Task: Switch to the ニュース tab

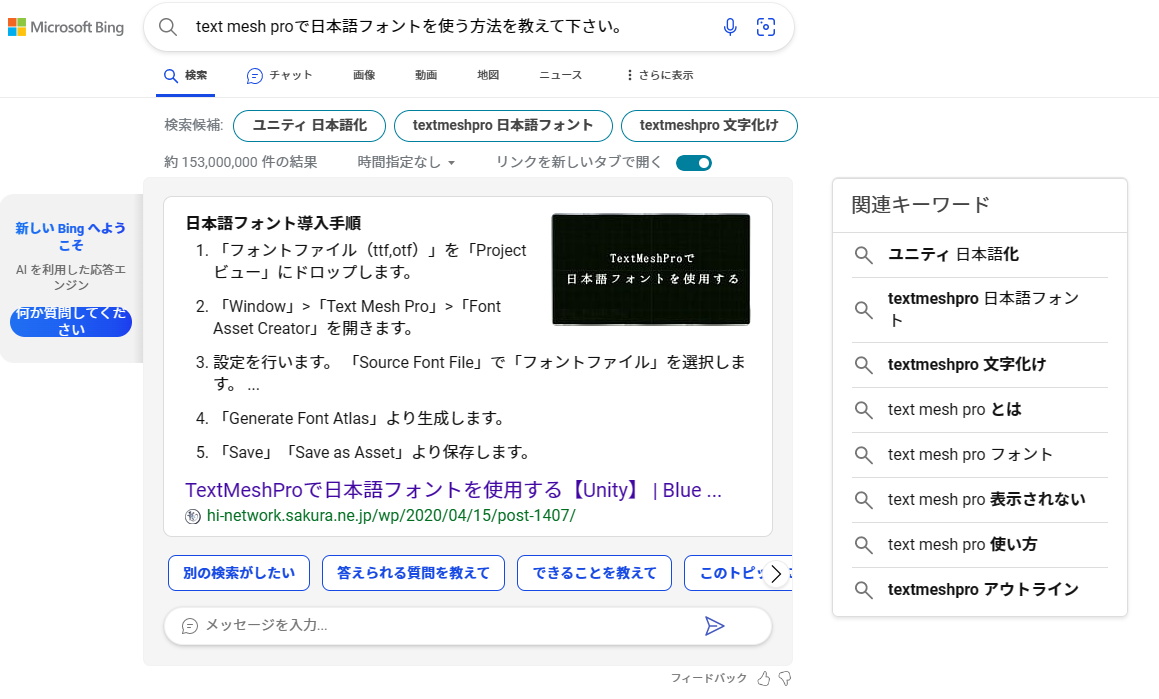Action: click(560, 75)
